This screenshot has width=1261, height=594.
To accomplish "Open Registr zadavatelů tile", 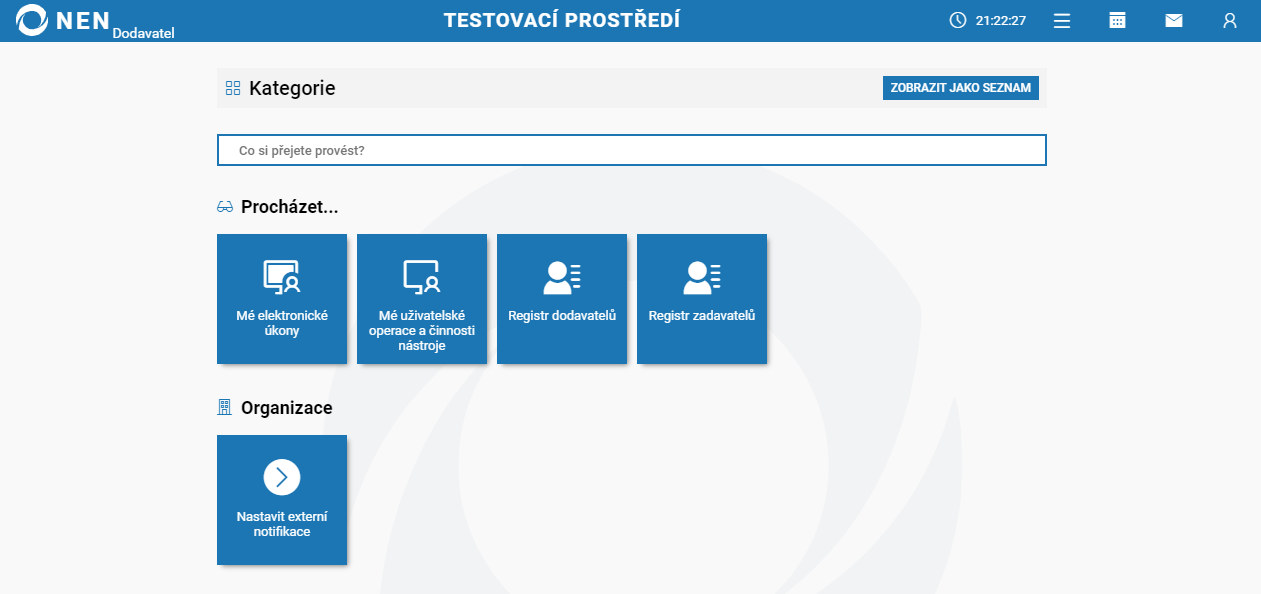I will coord(702,299).
